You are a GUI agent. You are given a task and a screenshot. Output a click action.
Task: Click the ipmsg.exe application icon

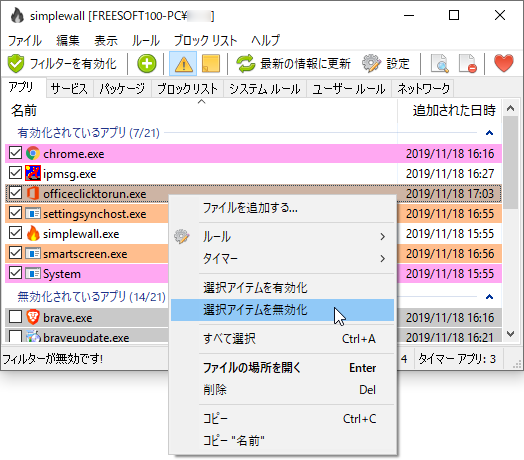[x=33, y=173]
